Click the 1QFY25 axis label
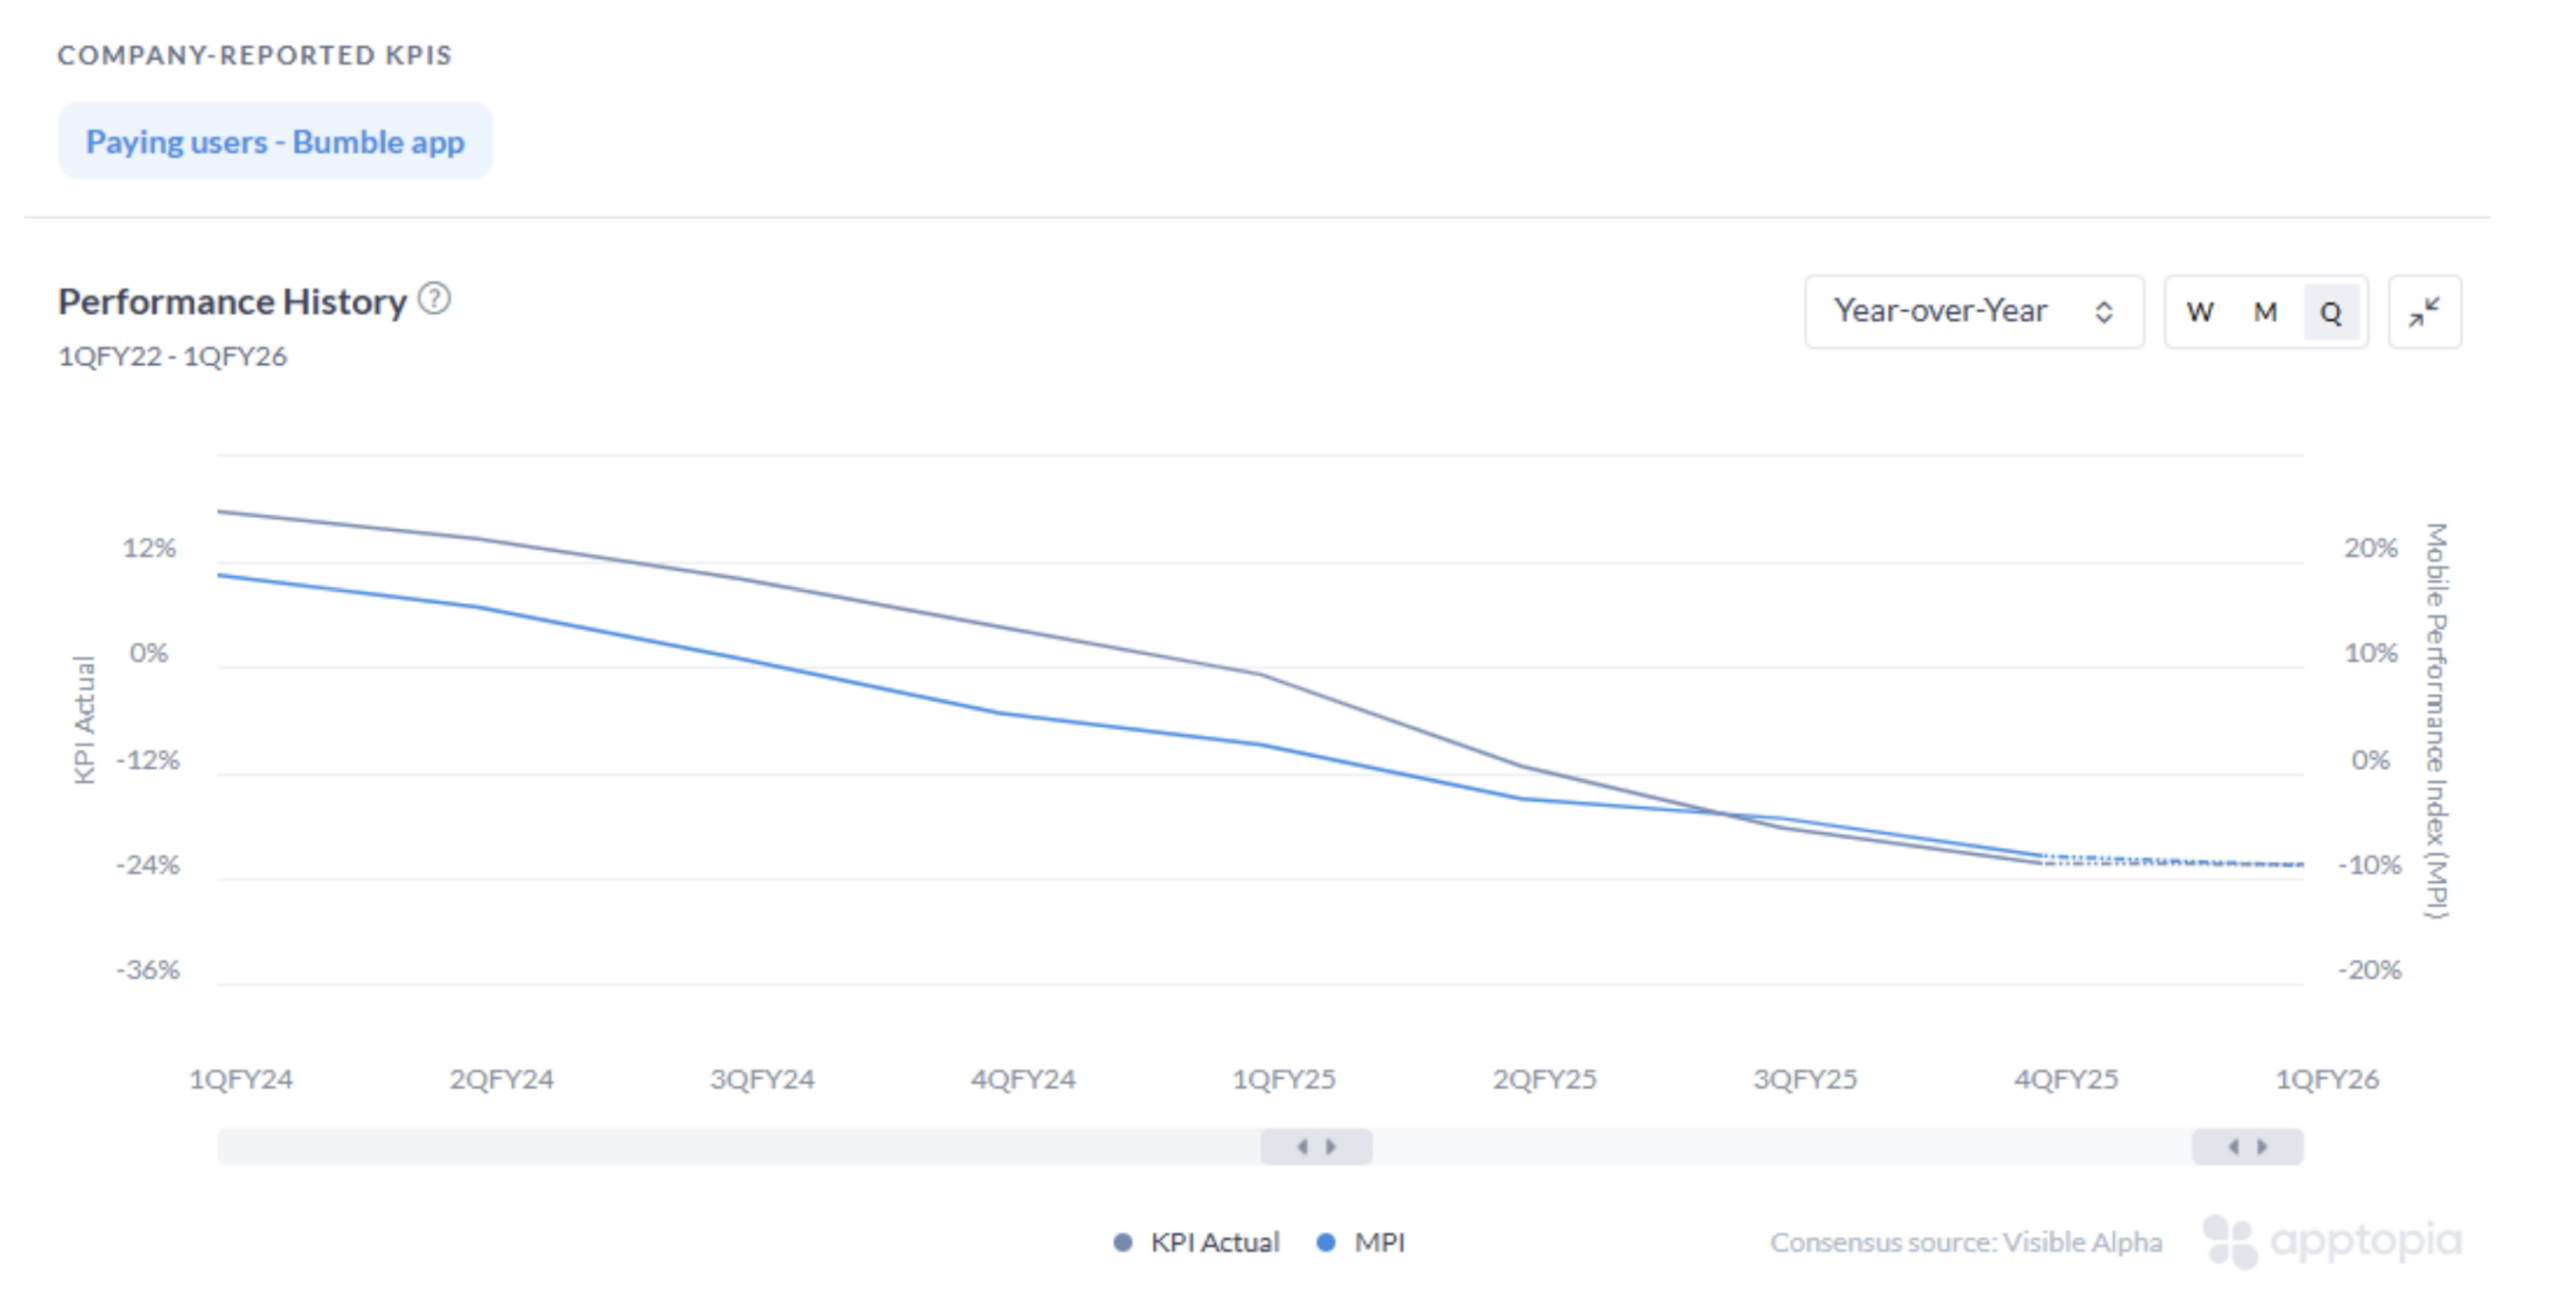Image resolution: width=2560 pixels, height=1308 pixels. coord(1283,1079)
